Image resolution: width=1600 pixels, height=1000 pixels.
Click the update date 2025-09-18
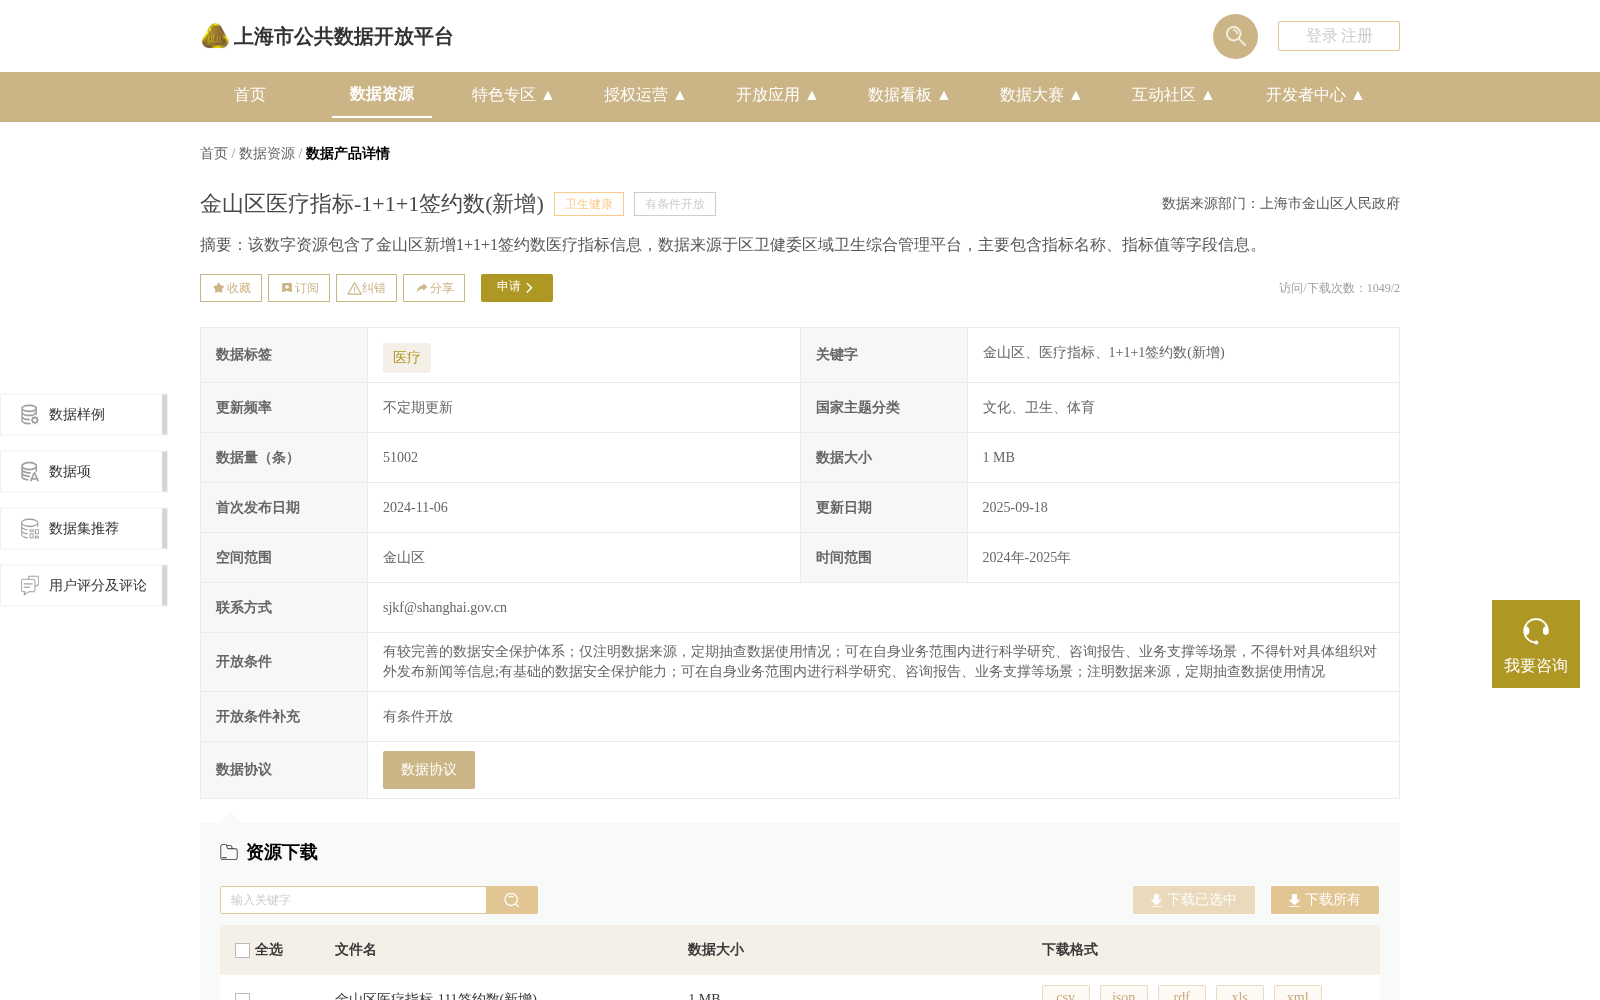pyautogui.click(x=1015, y=507)
